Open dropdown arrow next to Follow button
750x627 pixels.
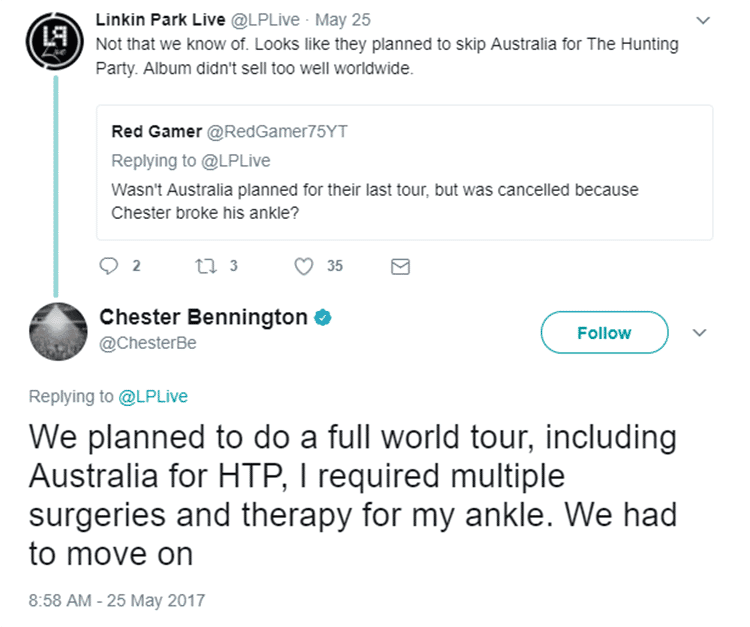[x=701, y=332]
